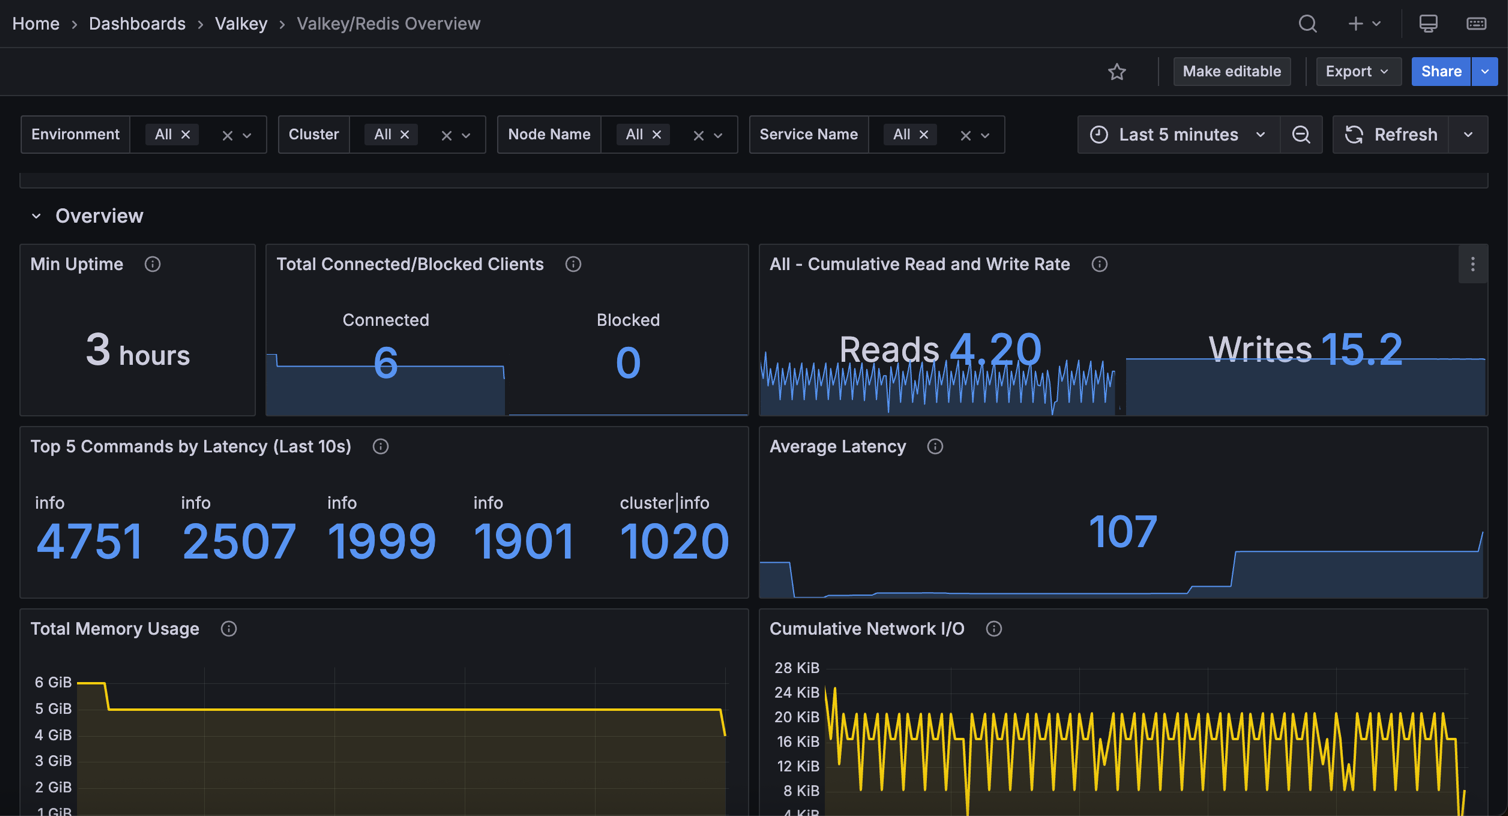
Task: Toggle the dashboard favorite star
Action: [x=1117, y=71]
